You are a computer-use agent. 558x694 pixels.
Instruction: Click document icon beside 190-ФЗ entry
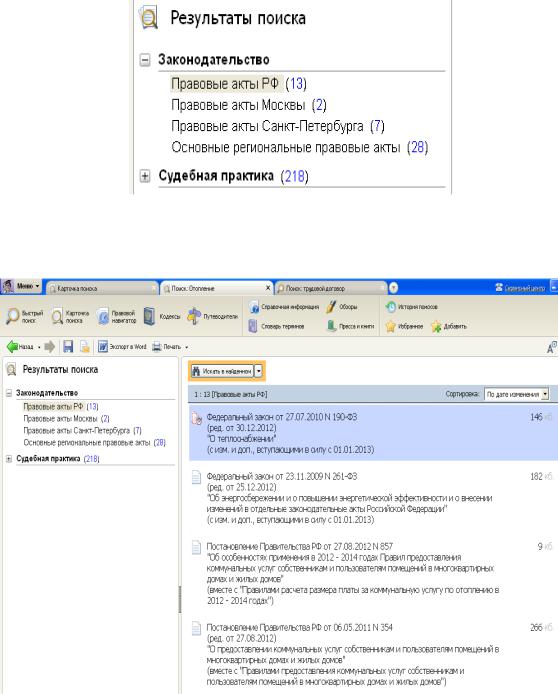tap(196, 417)
